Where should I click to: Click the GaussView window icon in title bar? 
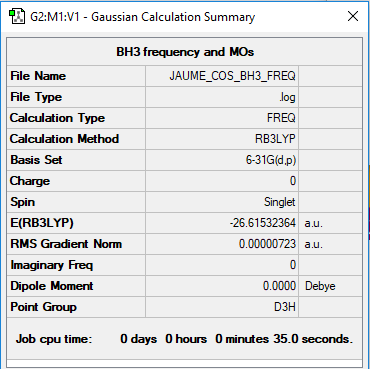point(17,16)
